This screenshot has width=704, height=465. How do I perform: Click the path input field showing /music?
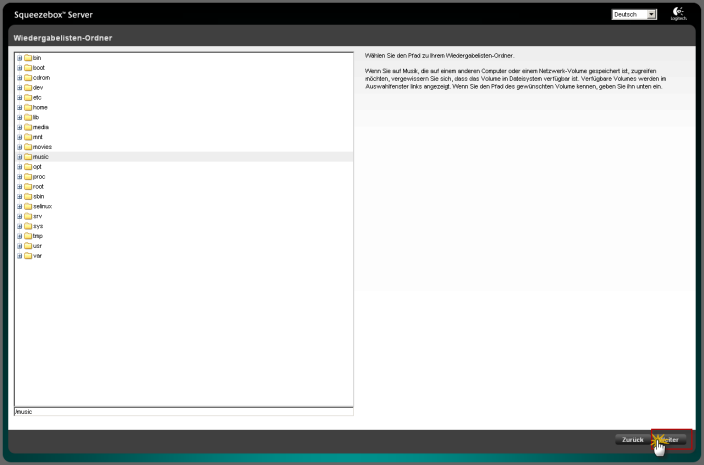click(183, 411)
